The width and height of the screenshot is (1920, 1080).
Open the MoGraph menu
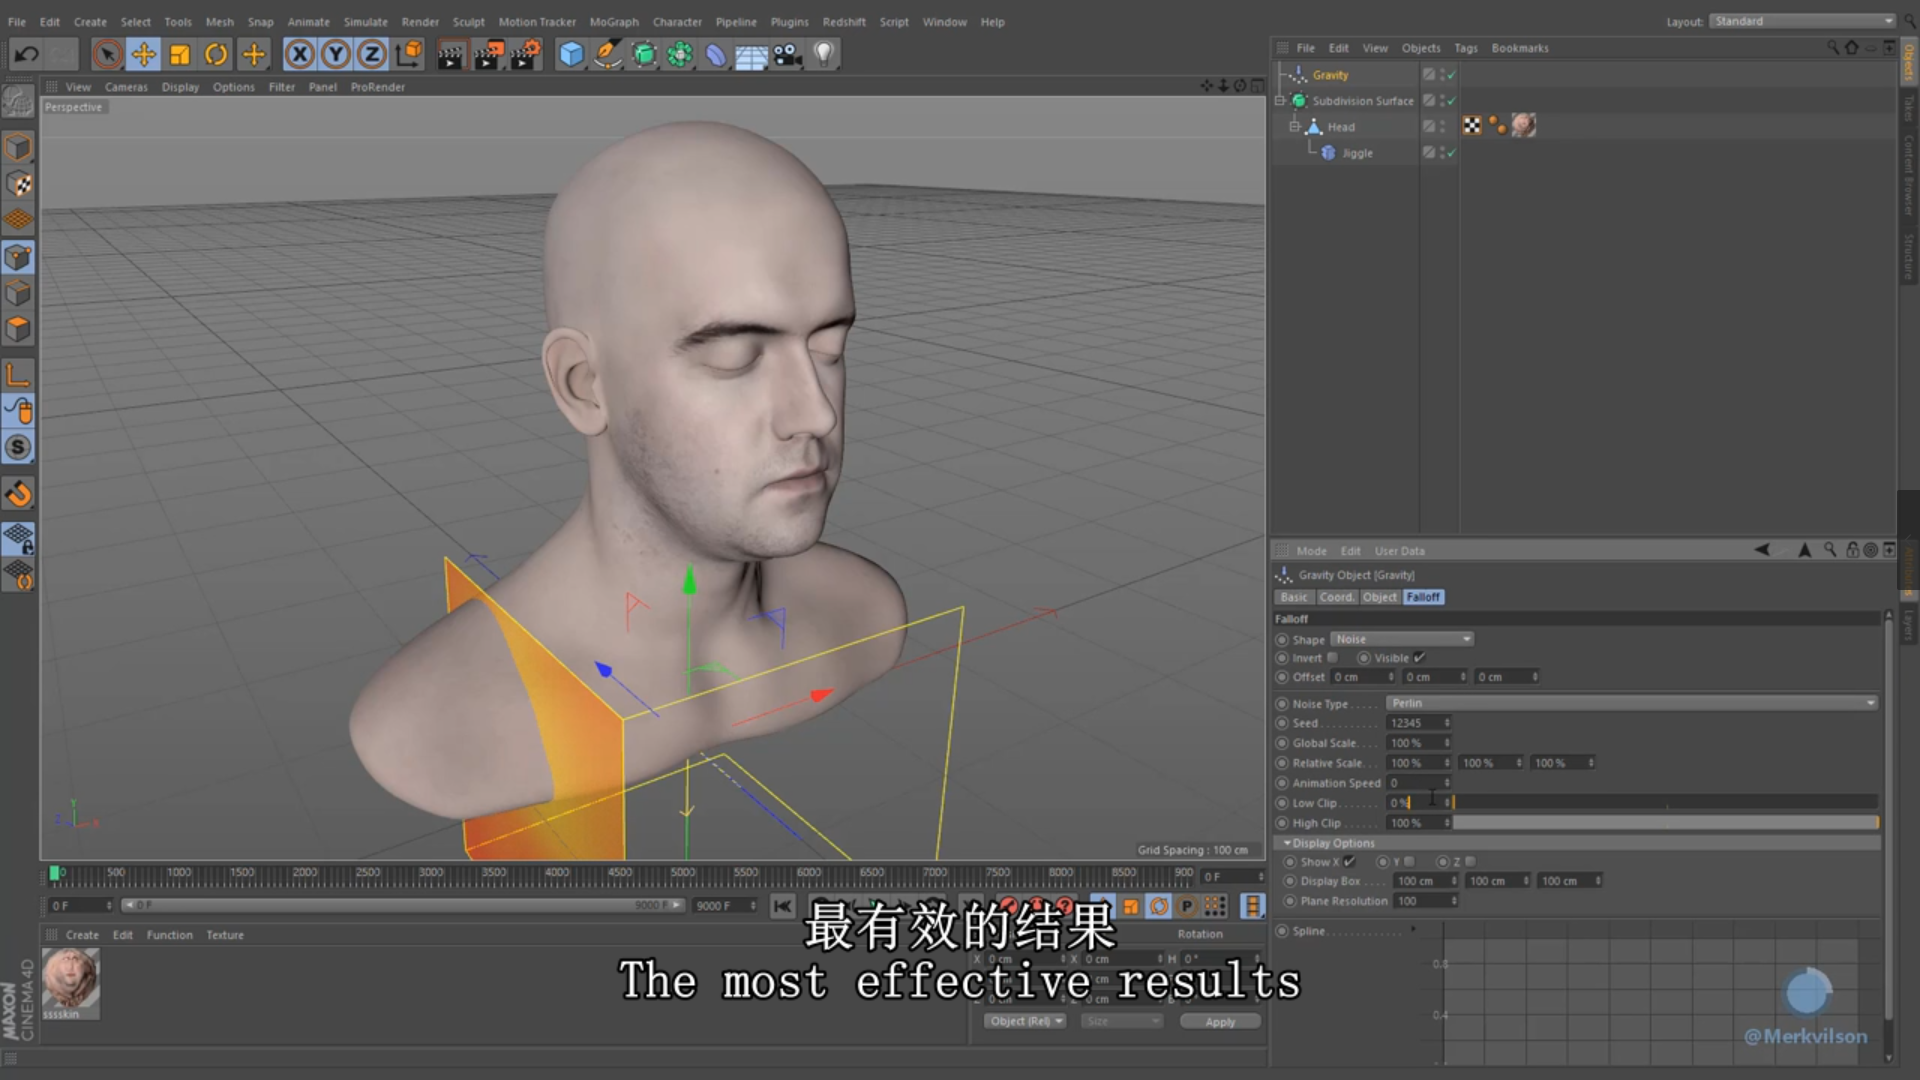coord(614,22)
